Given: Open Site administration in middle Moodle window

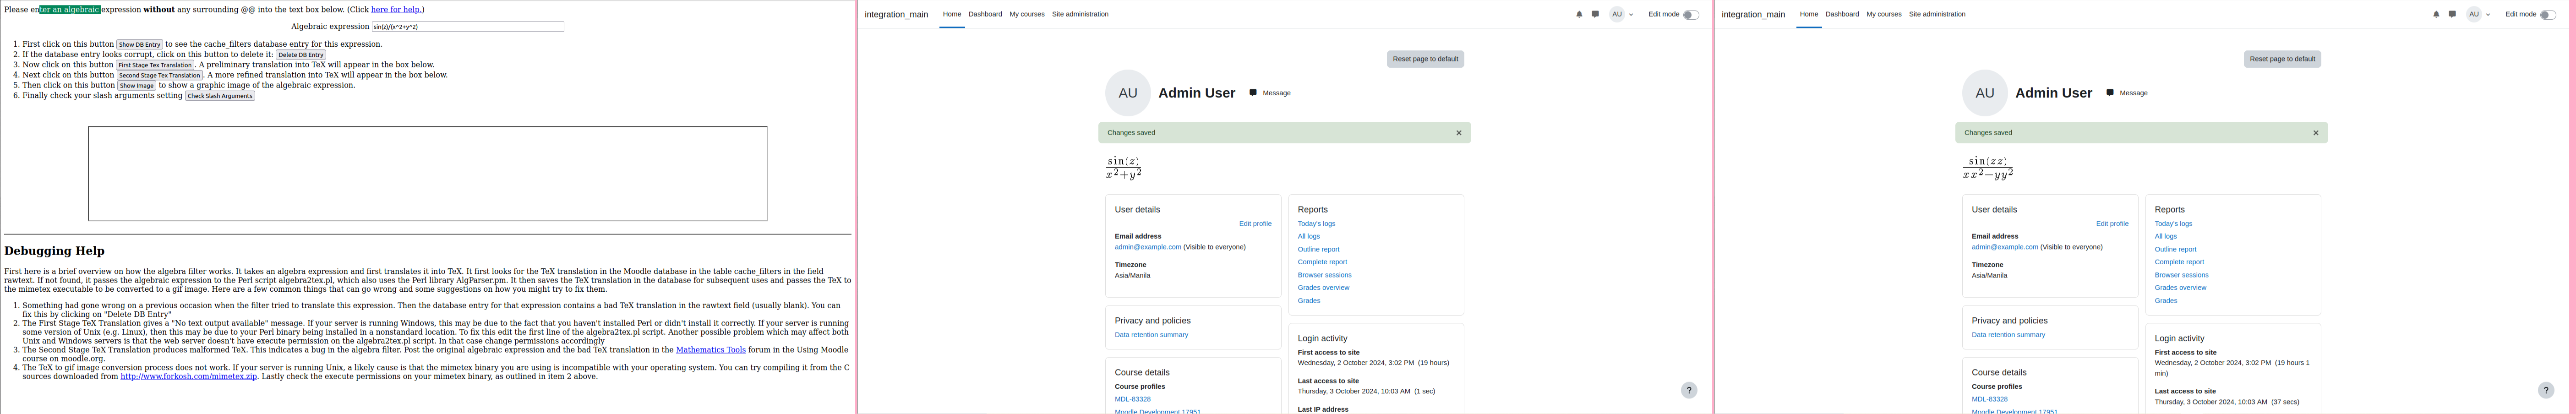Looking at the screenshot, I should coord(1080,15).
